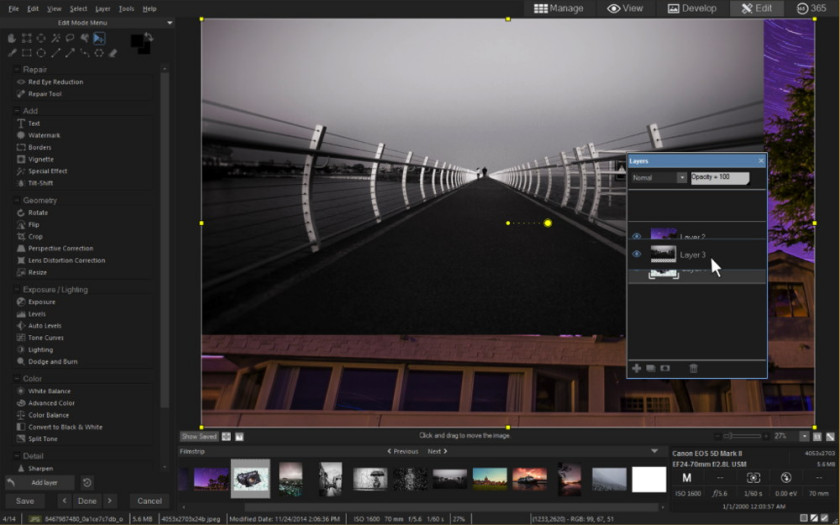Open the Edit Mode Menu dropdown
The width and height of the screenshot is (840, 525).
tap(170, 23)
